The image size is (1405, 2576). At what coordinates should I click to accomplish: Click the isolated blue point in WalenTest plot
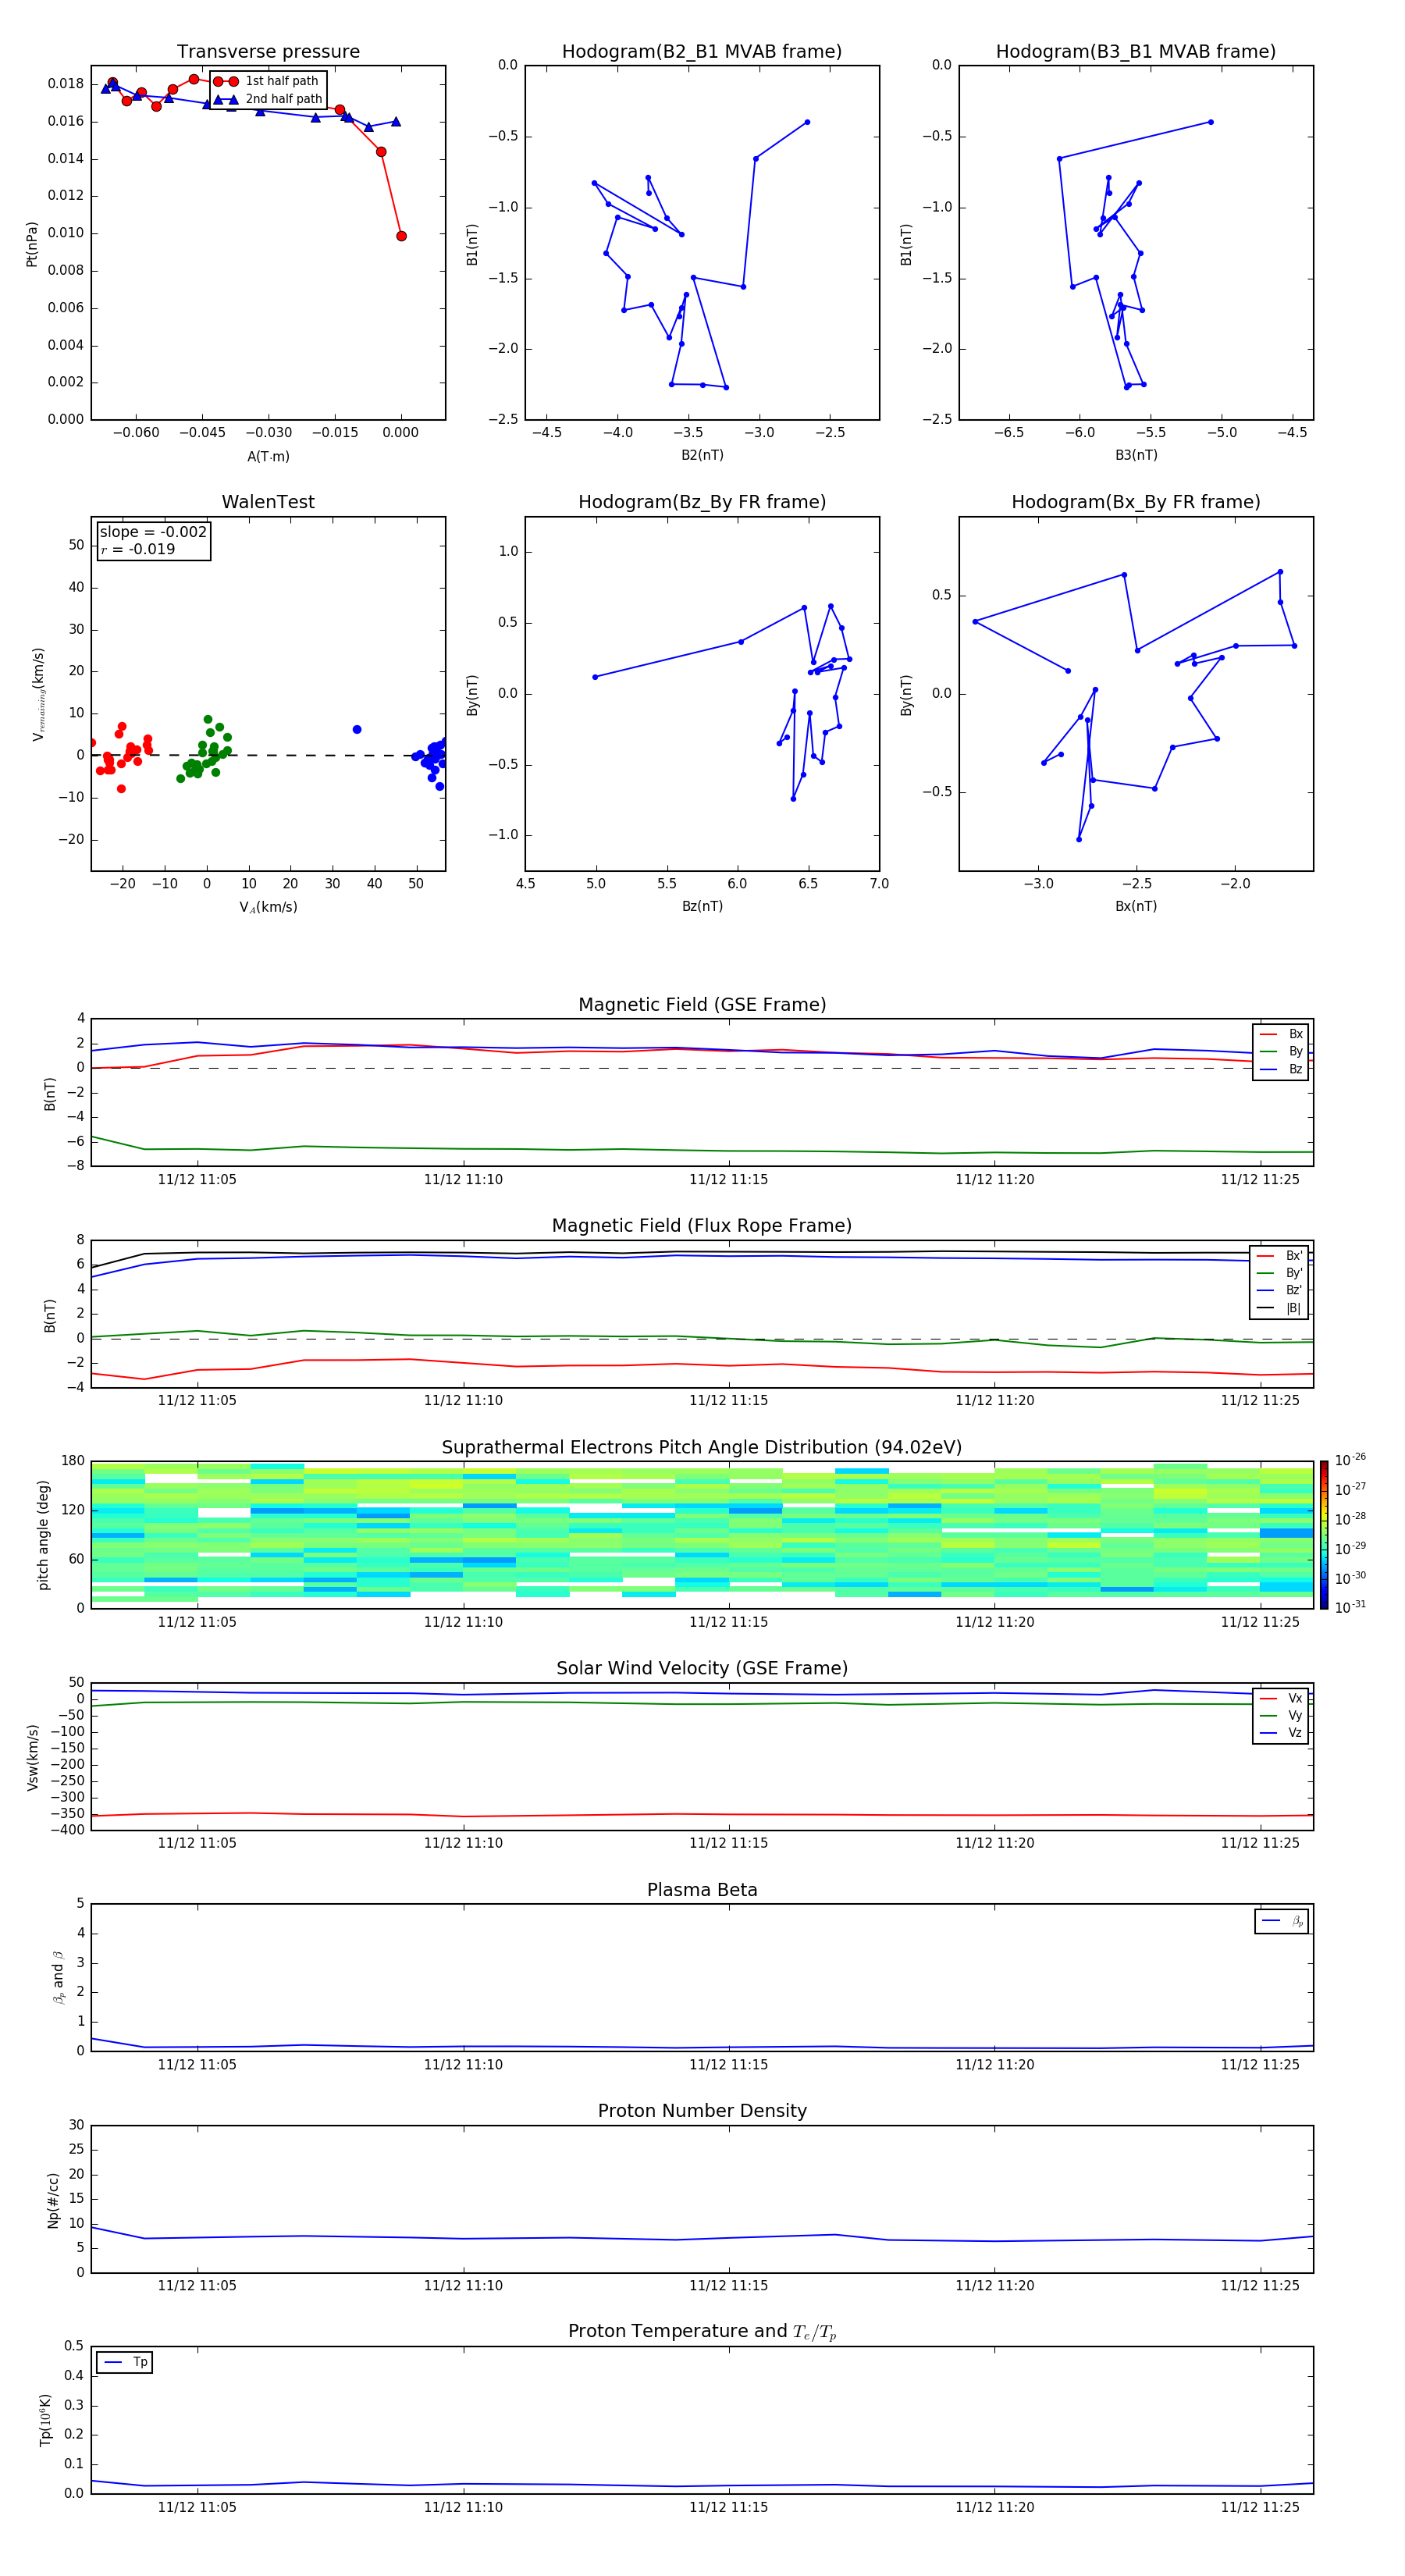coord(357,729)
